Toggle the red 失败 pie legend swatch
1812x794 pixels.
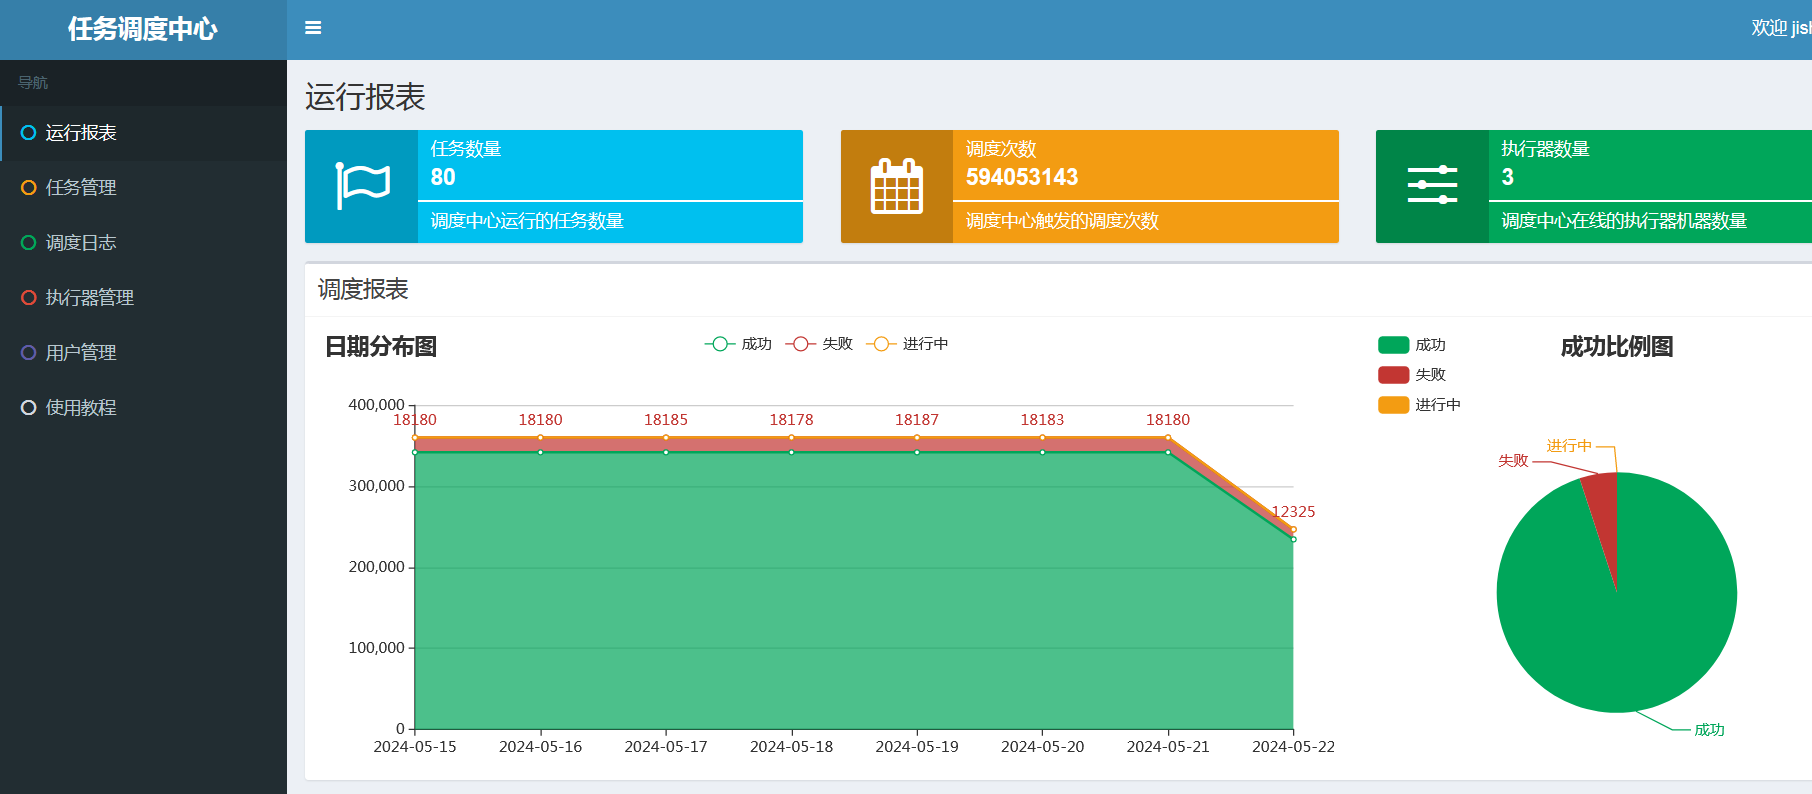(1393, 375)
